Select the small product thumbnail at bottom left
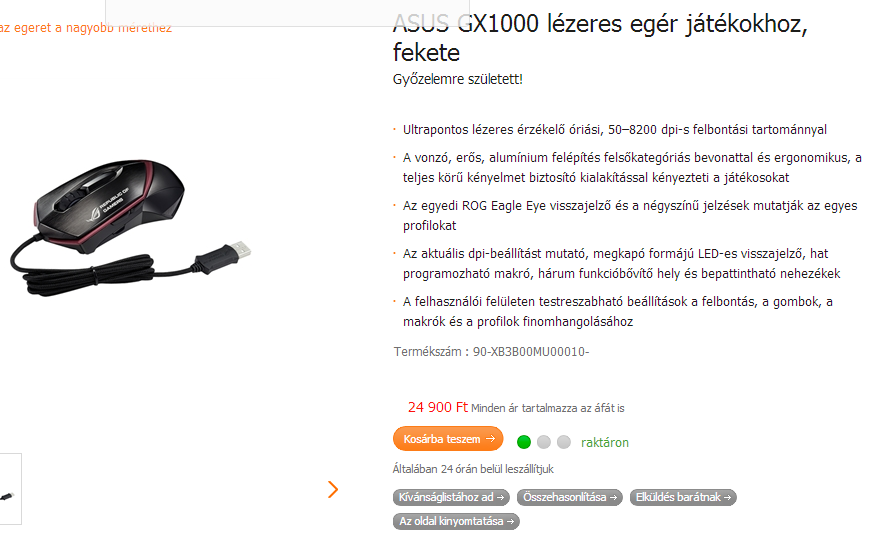Viewport: 882px width, 545px height. (x=9, y=489)
